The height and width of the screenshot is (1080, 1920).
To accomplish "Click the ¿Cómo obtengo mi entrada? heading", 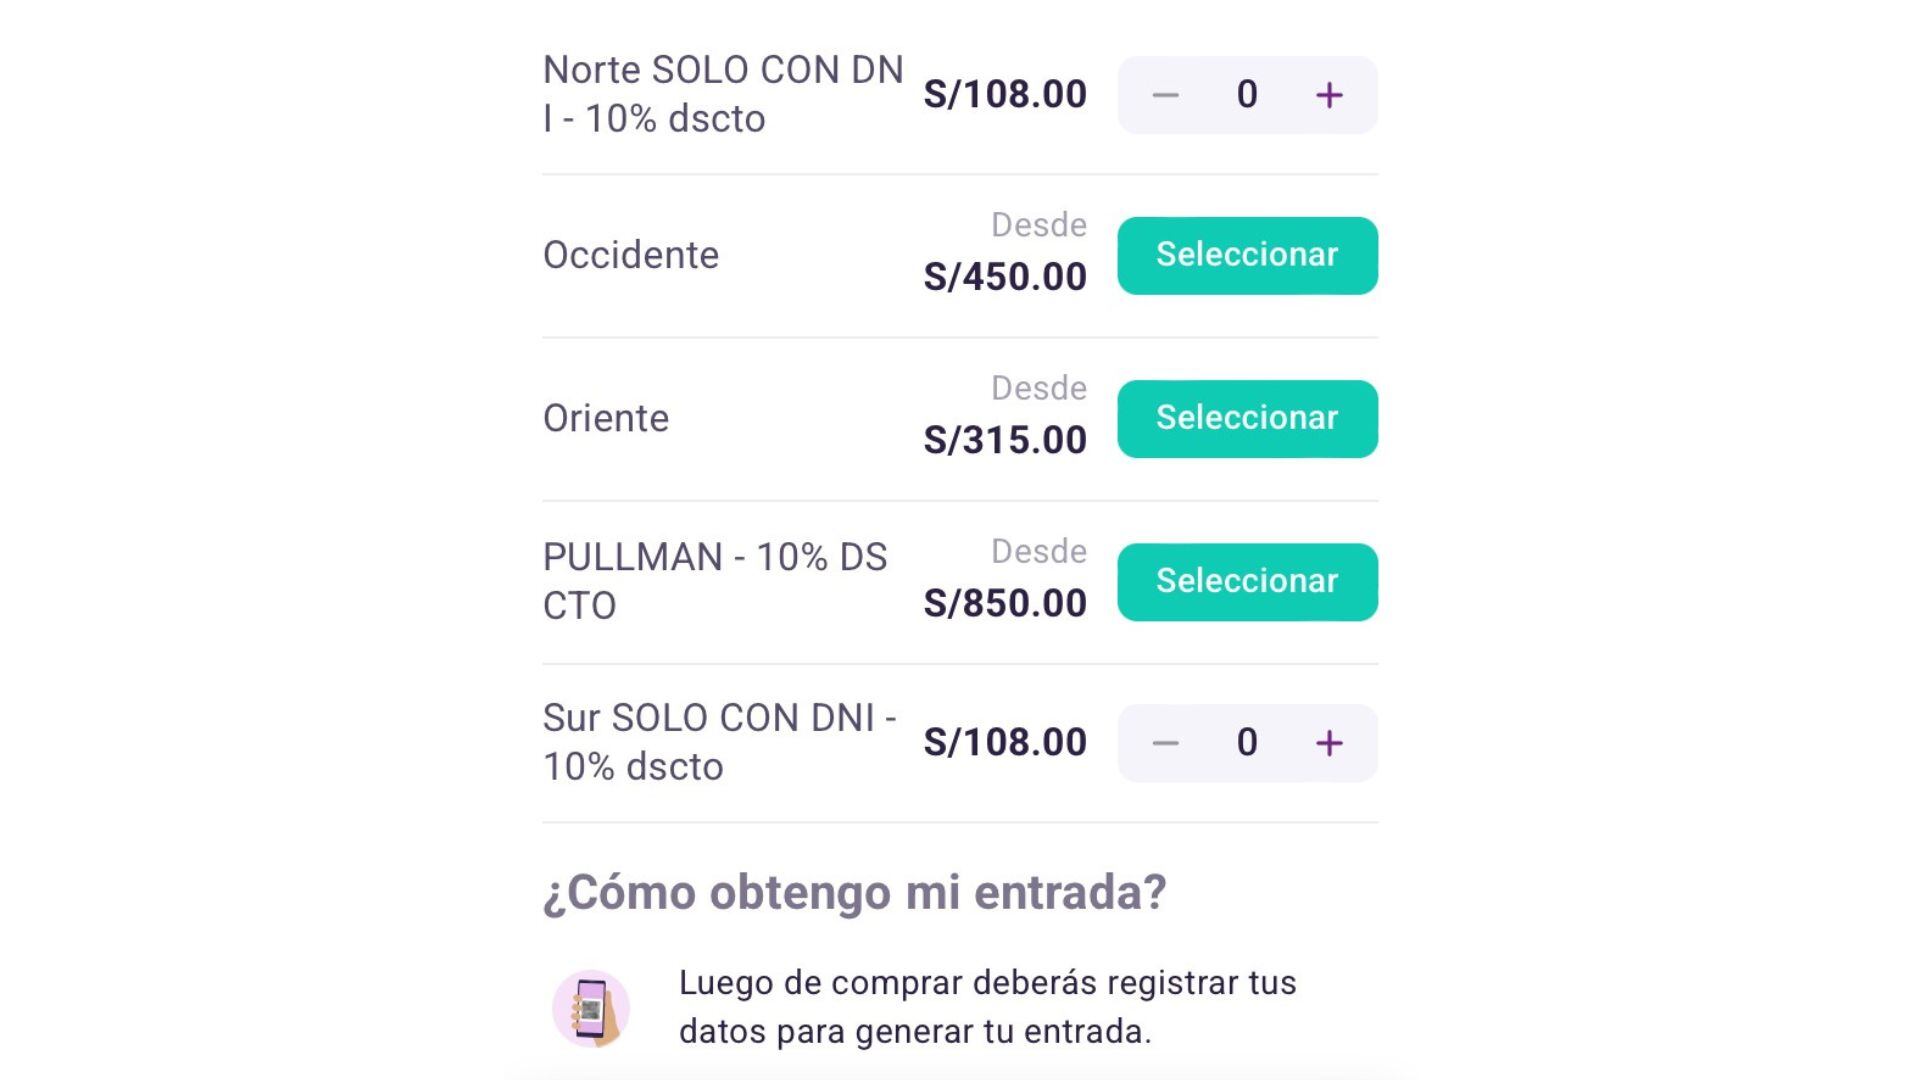I will 854,892.
